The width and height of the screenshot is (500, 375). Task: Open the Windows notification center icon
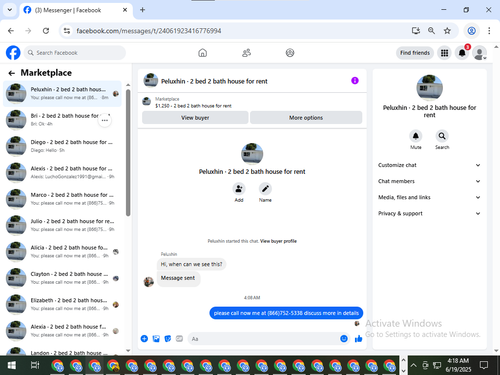click(x=484, y=366)
